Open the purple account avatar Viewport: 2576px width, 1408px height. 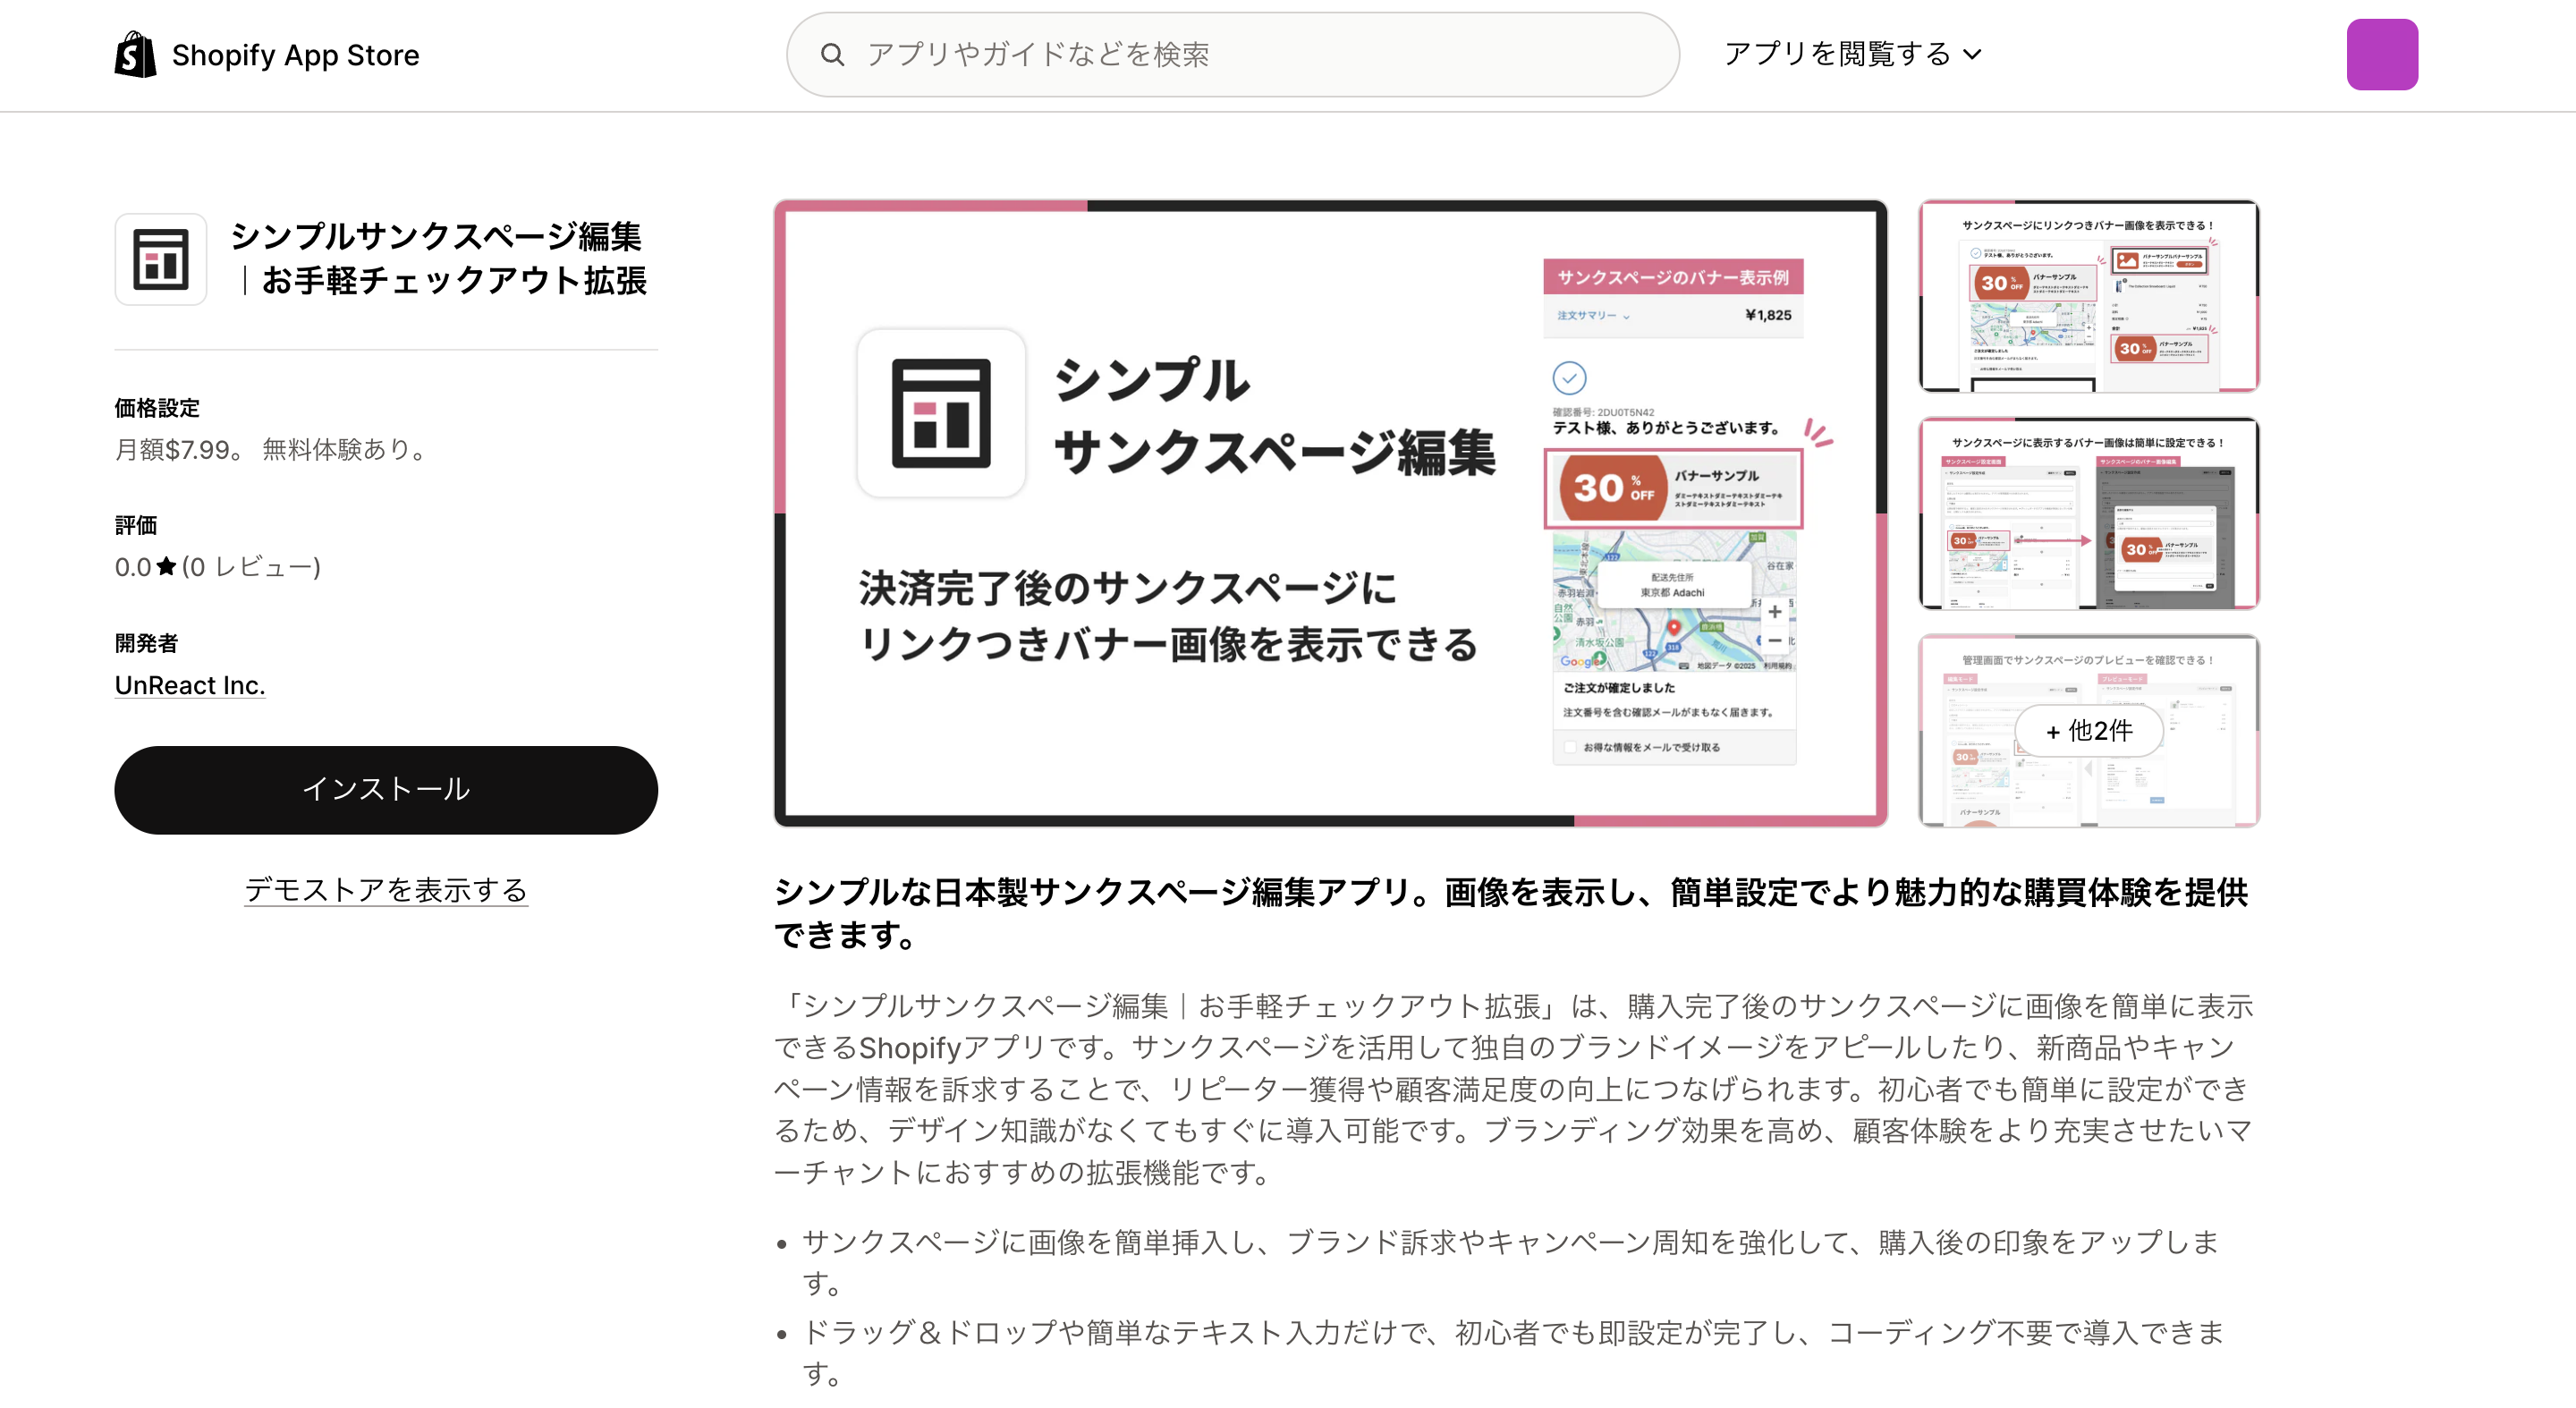2382,54
